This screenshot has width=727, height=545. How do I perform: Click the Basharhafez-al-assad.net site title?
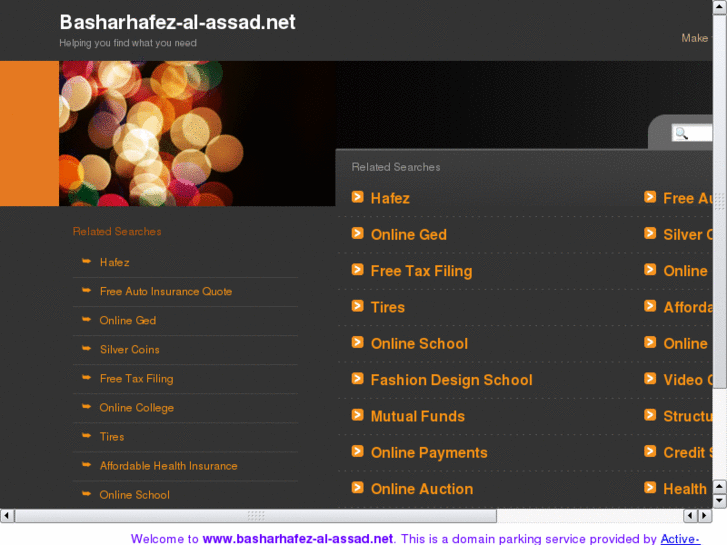pos(177,22)
